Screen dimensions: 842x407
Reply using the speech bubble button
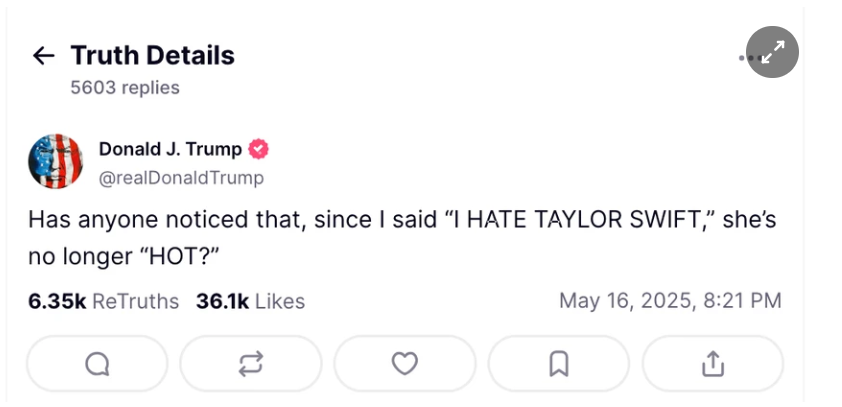click(97, 364)
